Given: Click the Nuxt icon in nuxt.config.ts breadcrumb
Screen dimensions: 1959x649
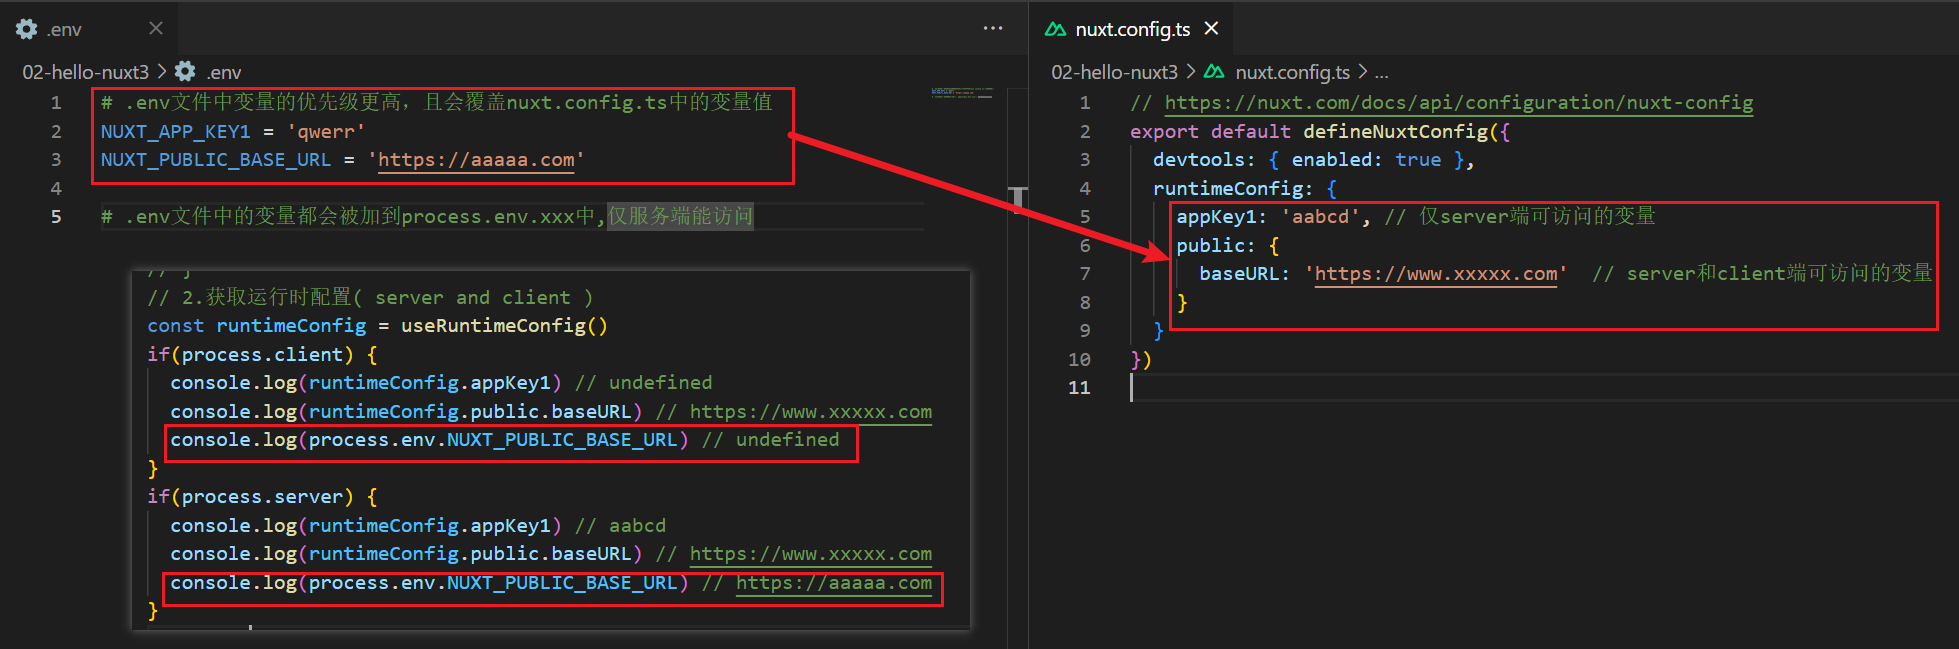Looking at the screenshot, I should (x=1214, y=72).
